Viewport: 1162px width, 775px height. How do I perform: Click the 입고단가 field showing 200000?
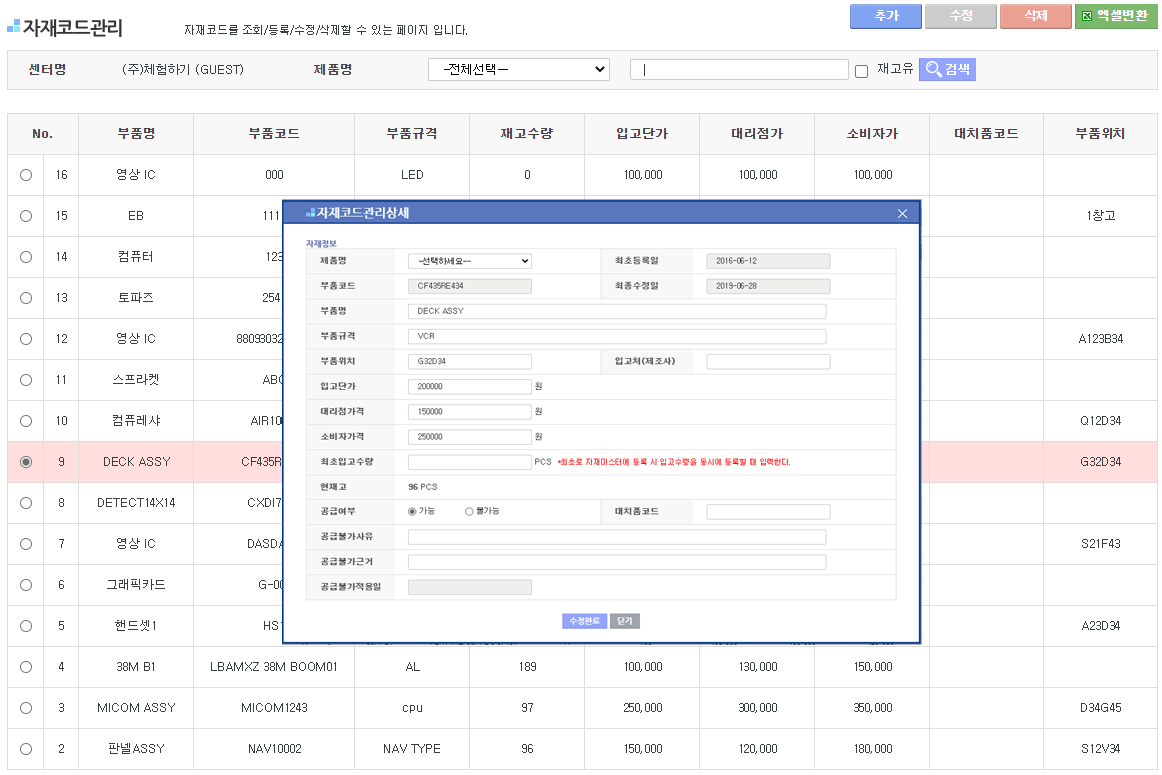(469, 386)
